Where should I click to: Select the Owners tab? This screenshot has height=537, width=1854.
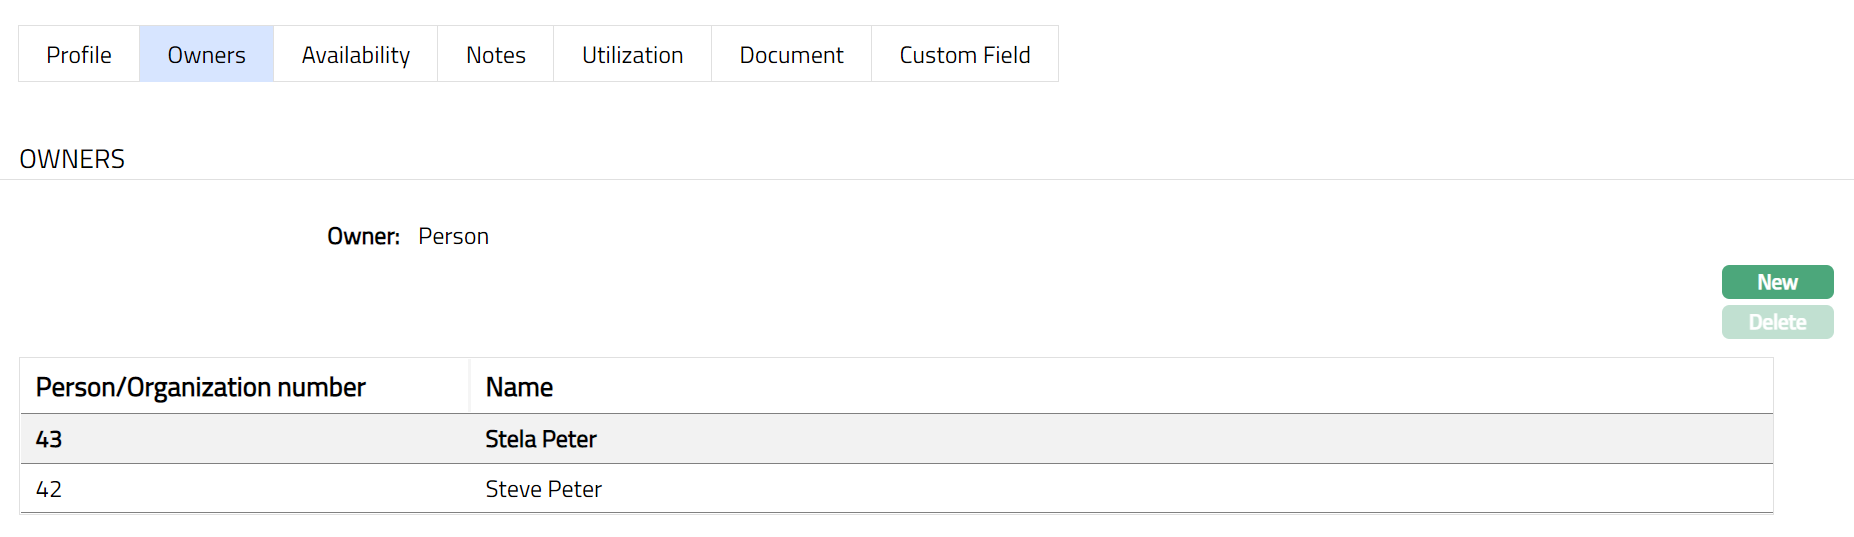(x=206, y=55)
